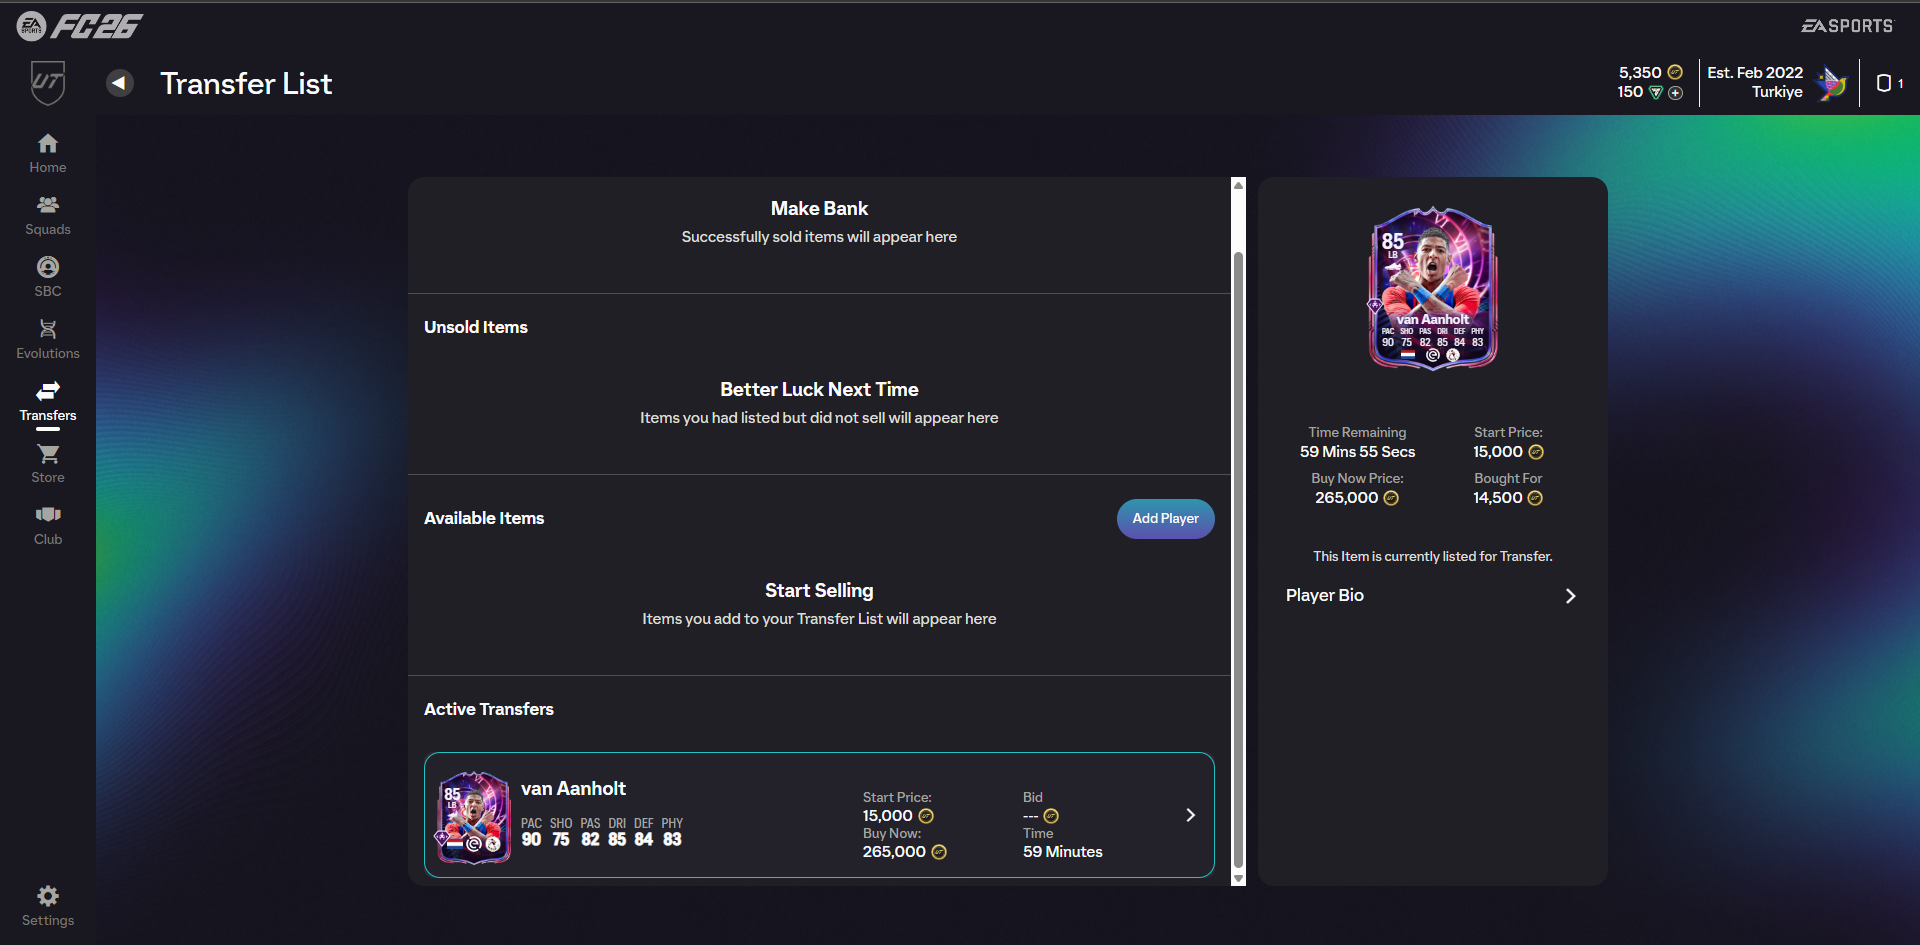Open the Store in the sidebar
This screenshot has height=945, width=1920.
48,464
